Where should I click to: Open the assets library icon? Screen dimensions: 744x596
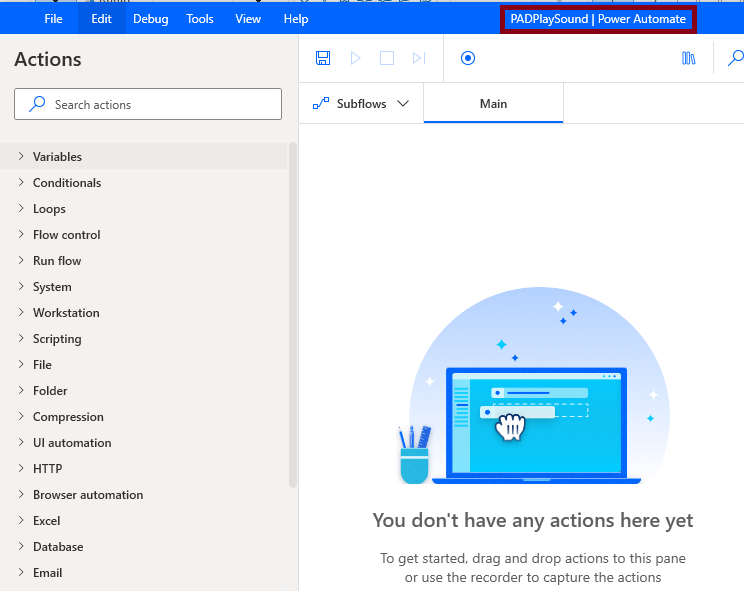[688, 58]
